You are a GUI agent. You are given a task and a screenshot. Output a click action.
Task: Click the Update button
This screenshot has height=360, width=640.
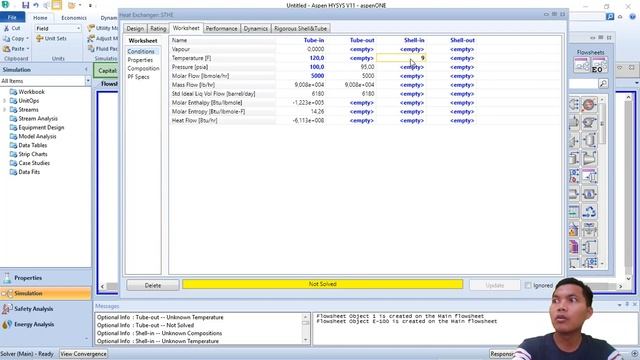click(x=495, y=285)
